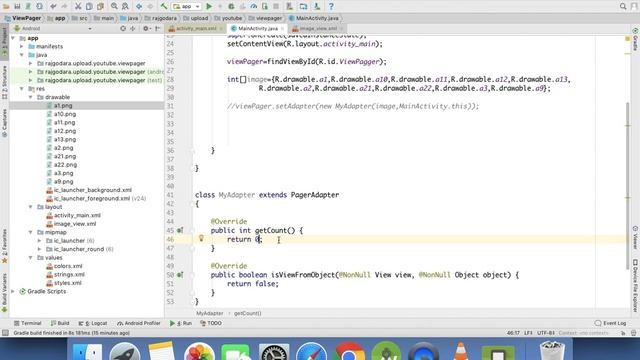The width and height of the screenshot is (640, 360).
Task: Click the Paste toolbar icon
Action: [x=100, y=6]
